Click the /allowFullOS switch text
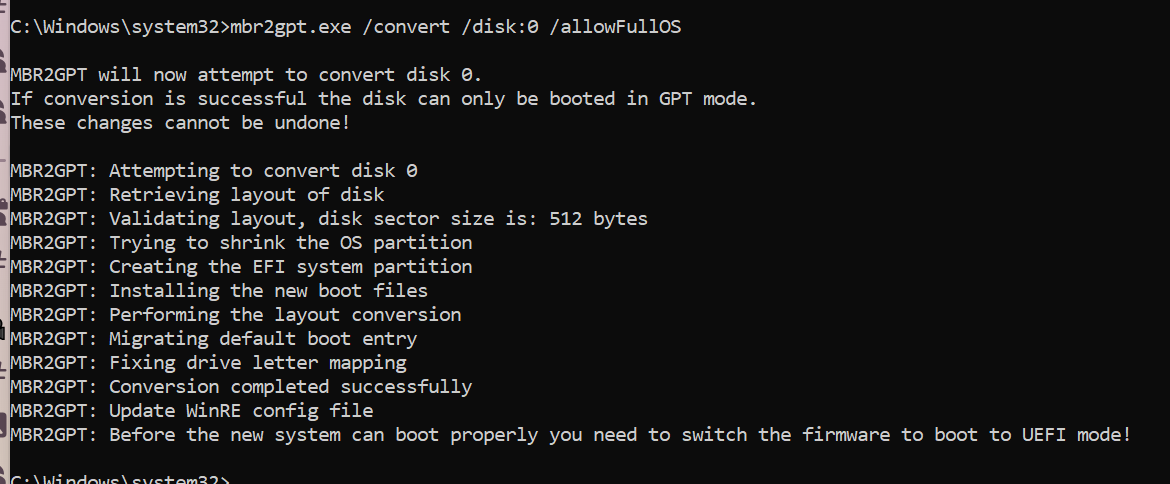The image size is (1170, 484). 615,27
